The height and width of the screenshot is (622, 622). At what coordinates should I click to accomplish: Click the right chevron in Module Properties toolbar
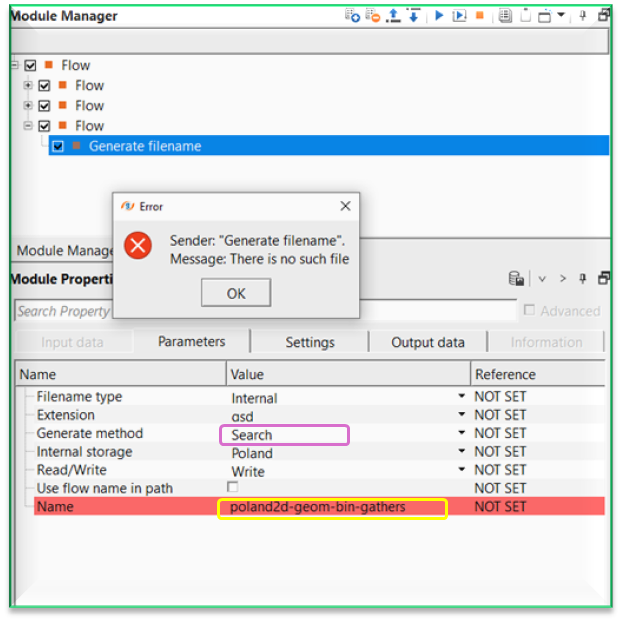point(562,278)
